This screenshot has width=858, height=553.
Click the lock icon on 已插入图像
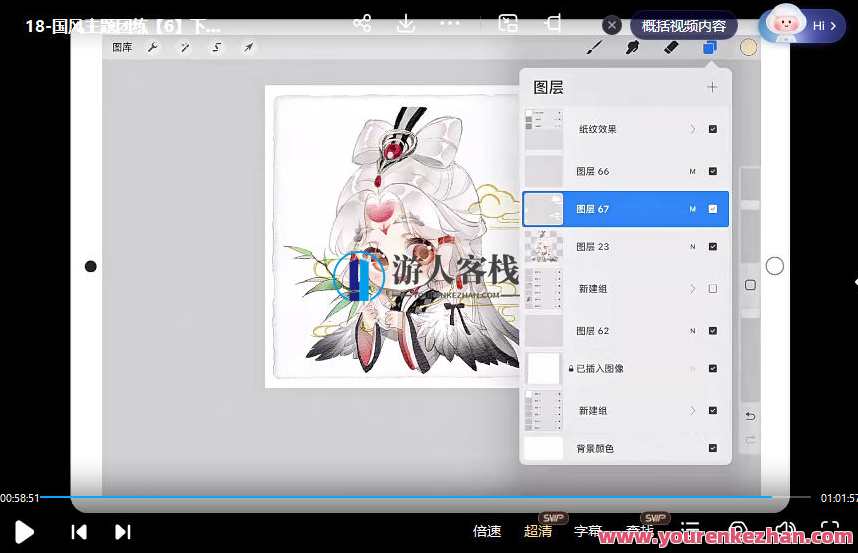tap(571, 369)
